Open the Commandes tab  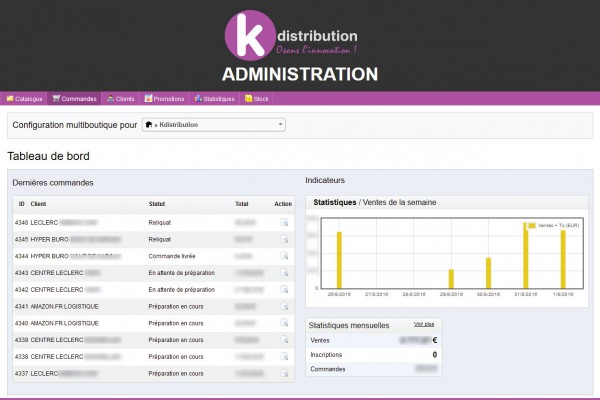click(74, 99)
